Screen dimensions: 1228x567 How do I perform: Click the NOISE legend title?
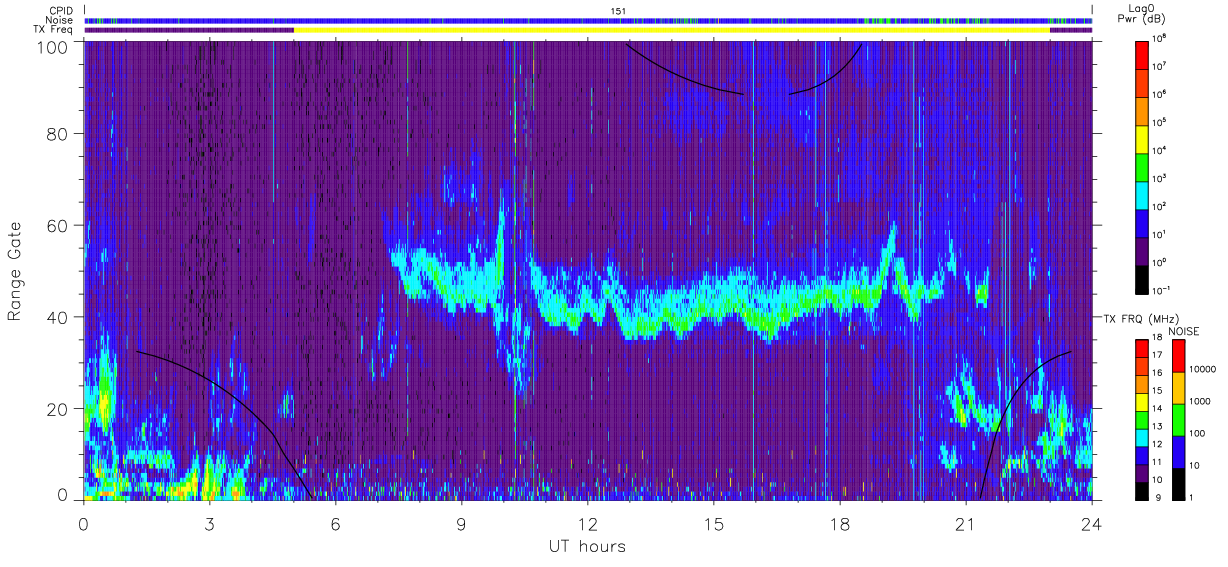click(1185, 330)
